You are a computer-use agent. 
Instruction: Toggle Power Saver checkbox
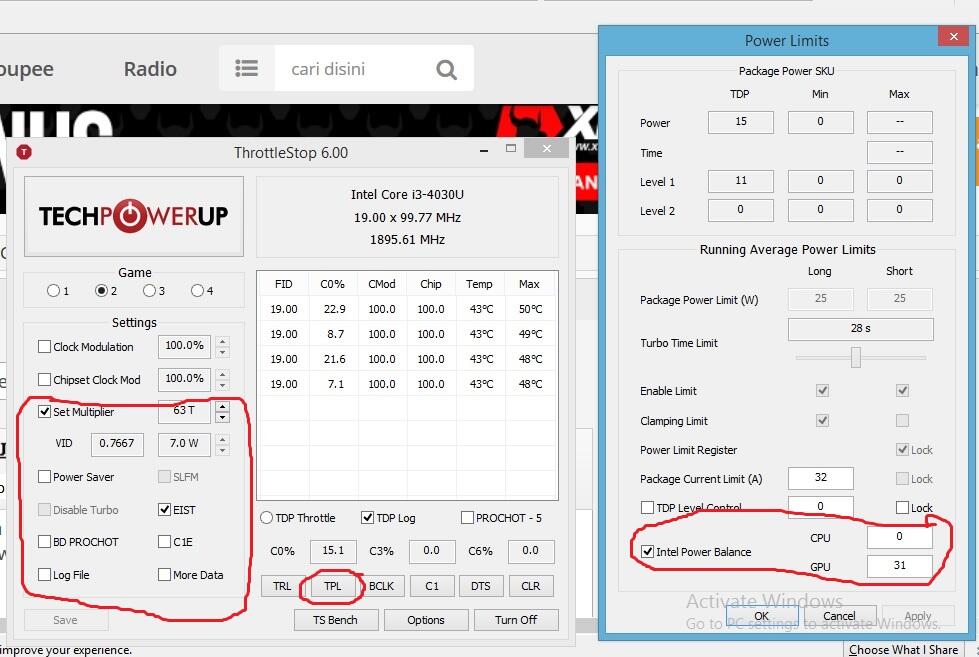point(44,477)
